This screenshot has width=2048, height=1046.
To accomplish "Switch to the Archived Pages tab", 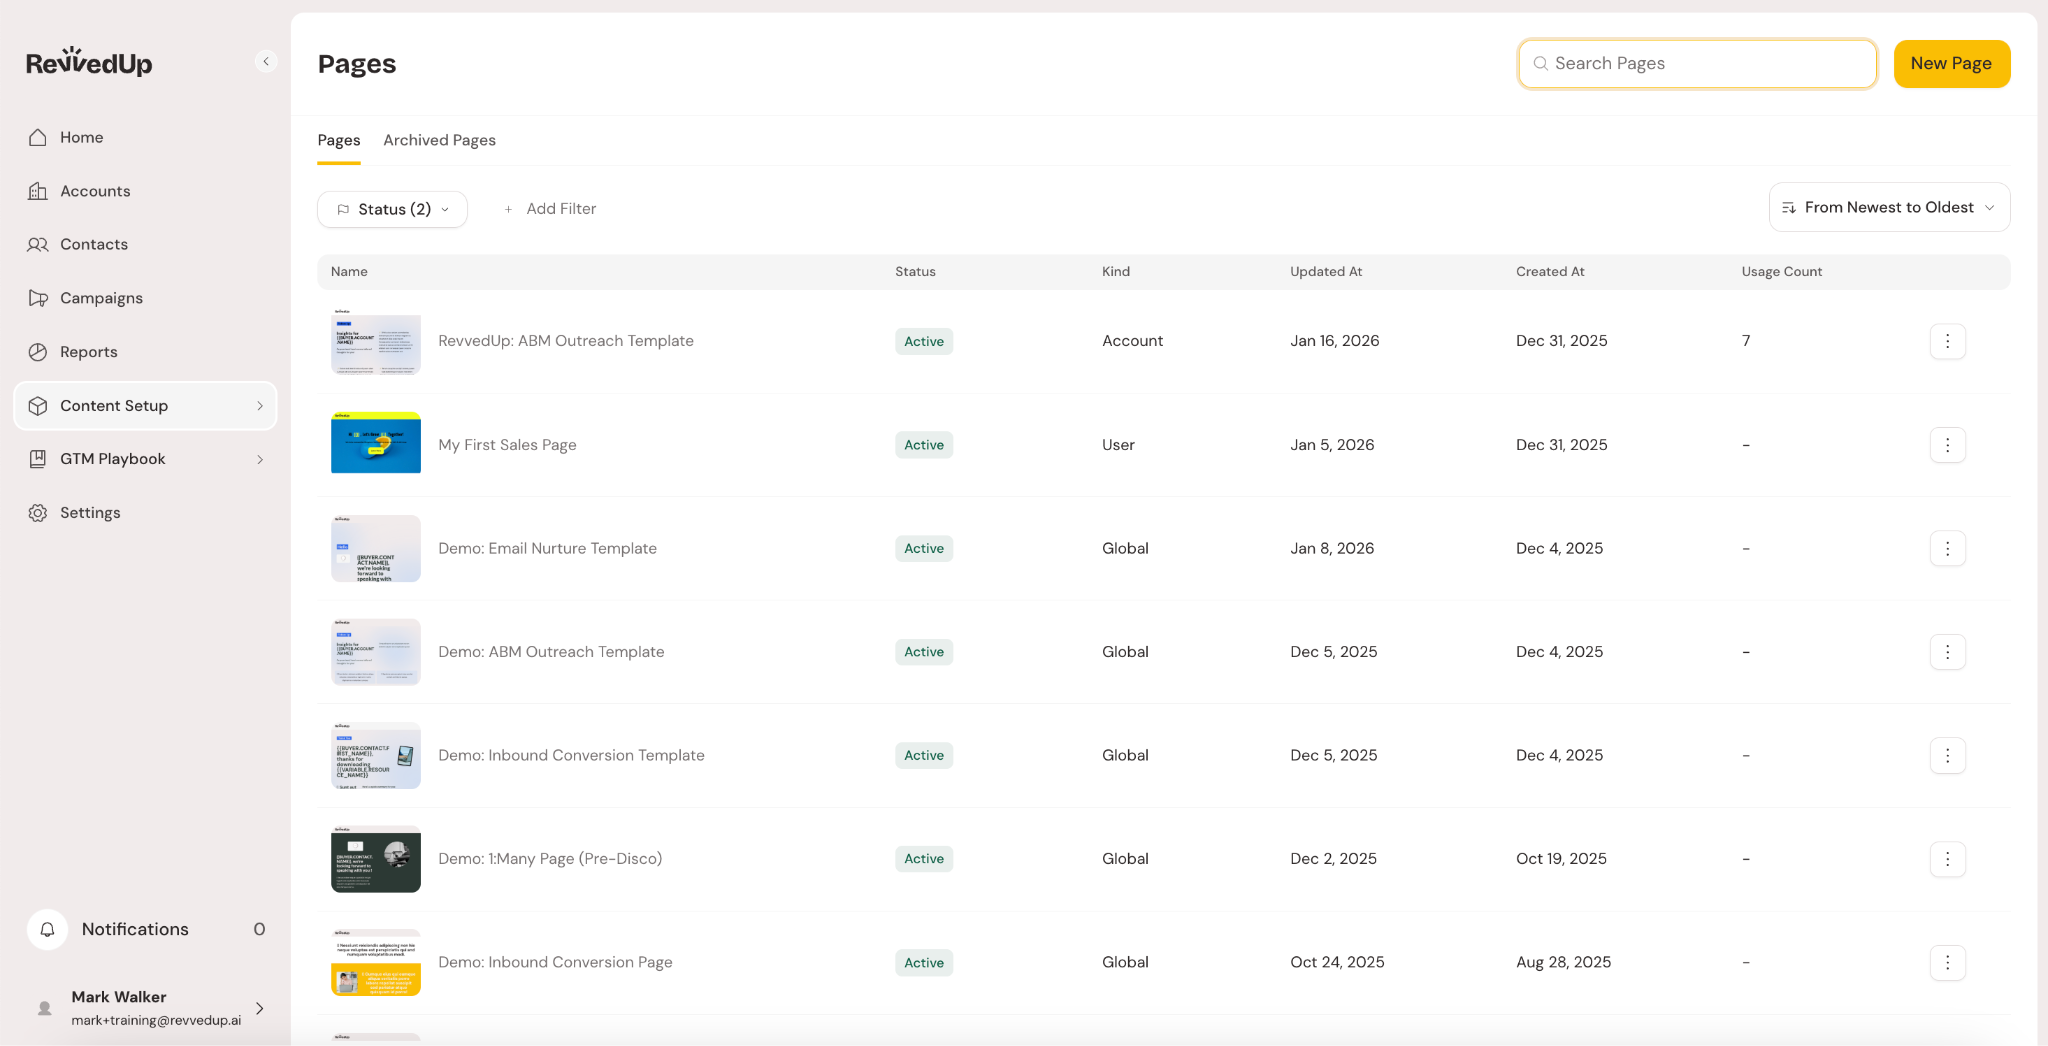I will point(439,140).
